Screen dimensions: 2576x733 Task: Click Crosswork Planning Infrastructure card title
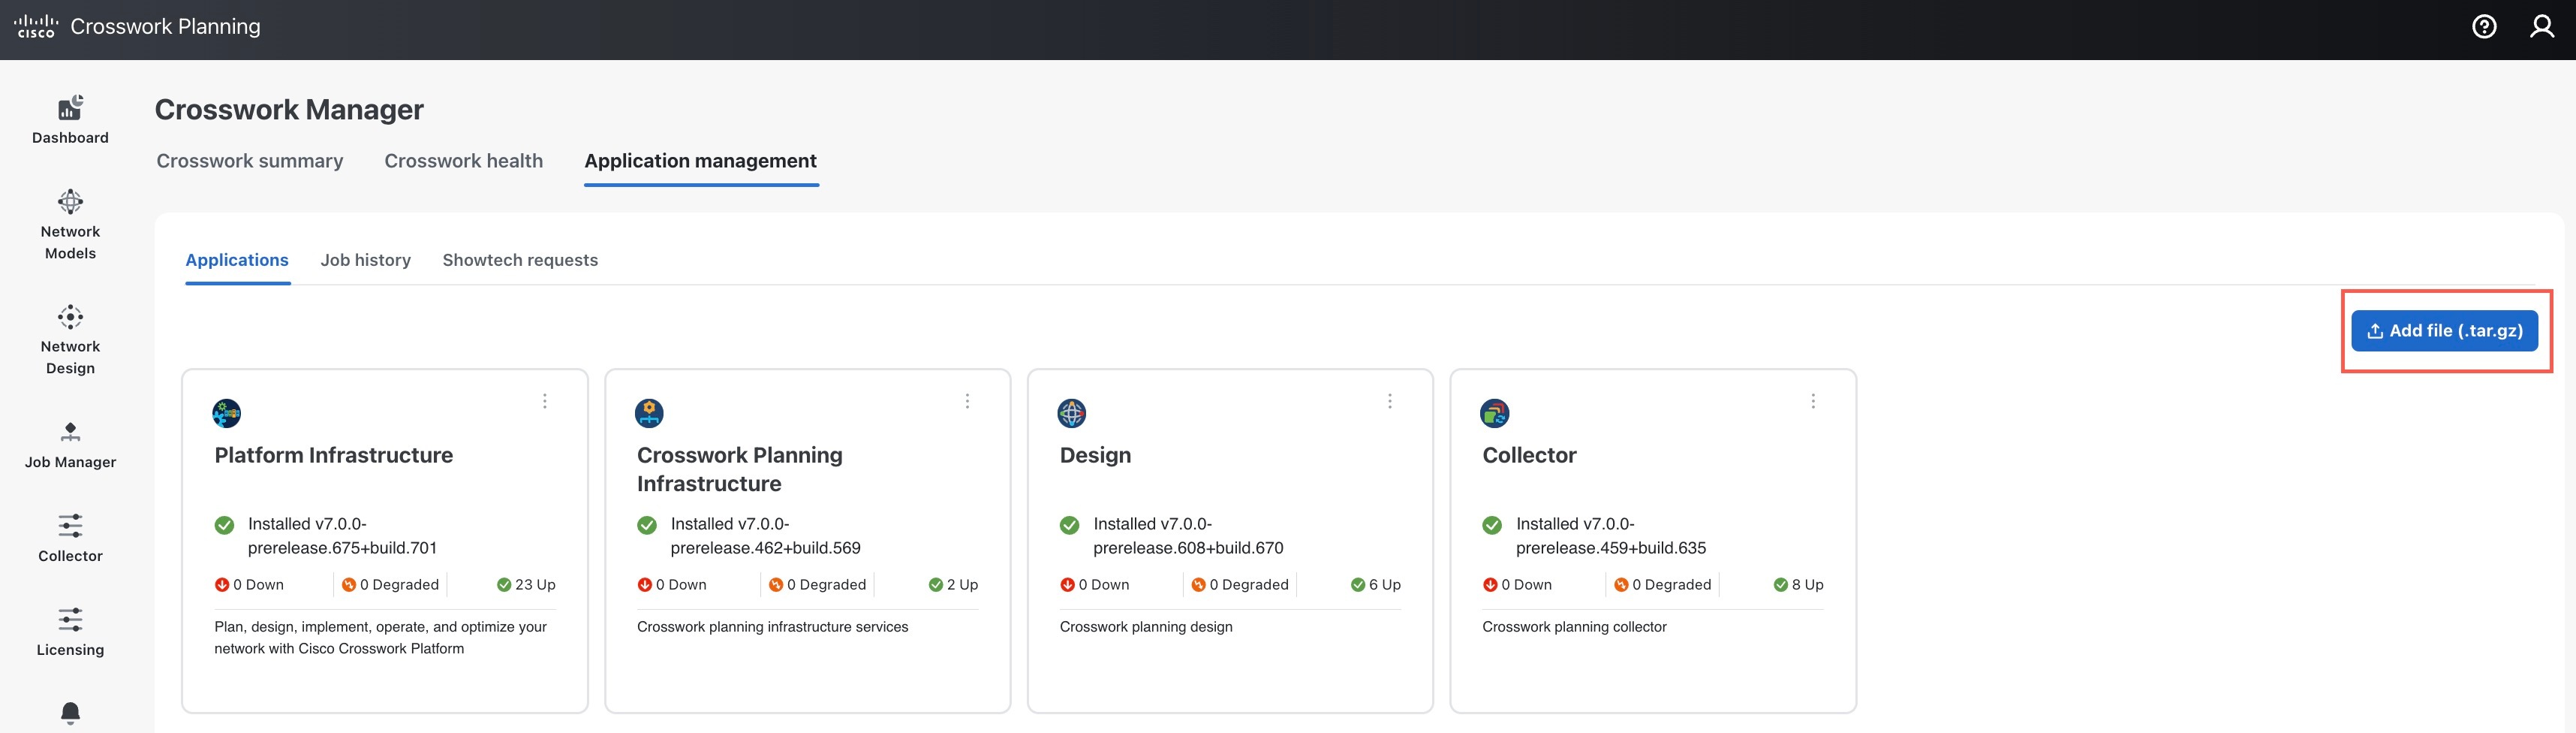pyautogui.click(x=740, y=469)
